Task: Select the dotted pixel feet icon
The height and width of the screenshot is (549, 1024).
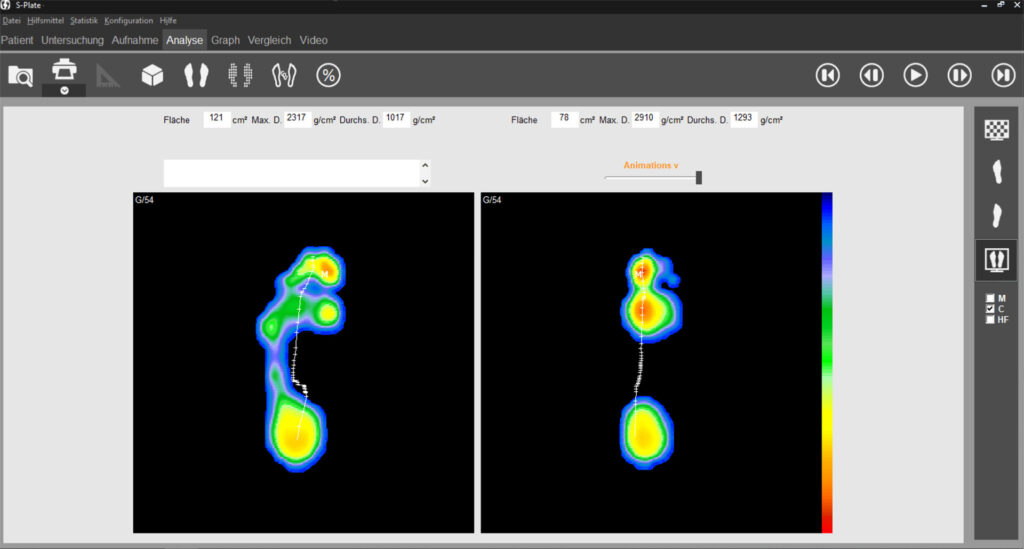Action: [x=240, y=75]
